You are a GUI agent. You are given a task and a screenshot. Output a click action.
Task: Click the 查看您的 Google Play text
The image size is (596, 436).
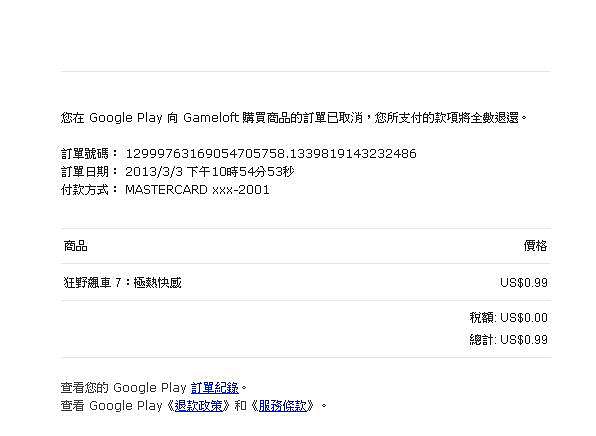[124, 388]
